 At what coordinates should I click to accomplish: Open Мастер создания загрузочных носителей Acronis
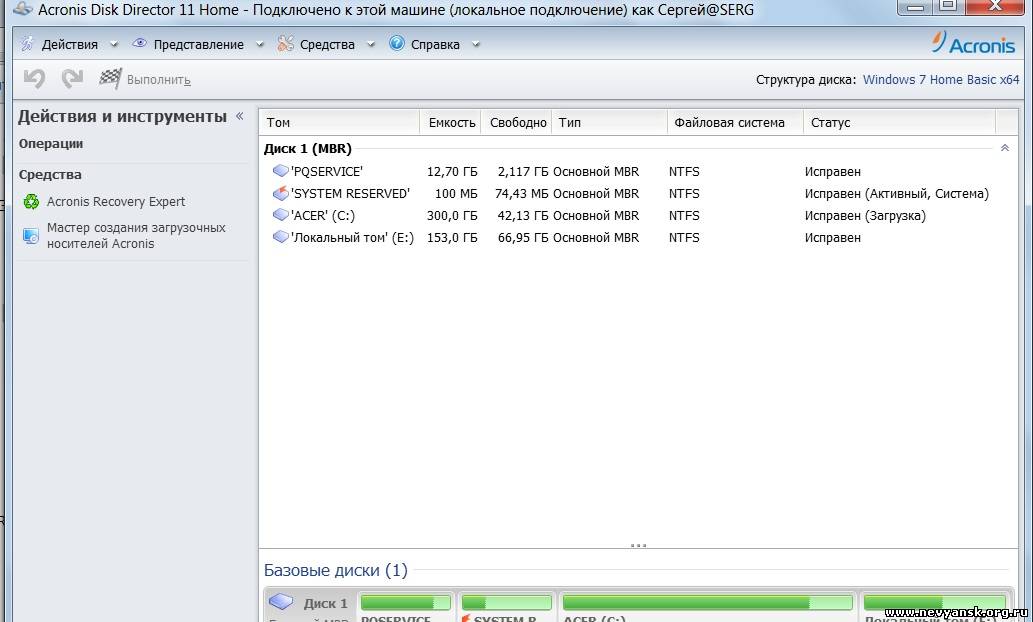[136, 235]
